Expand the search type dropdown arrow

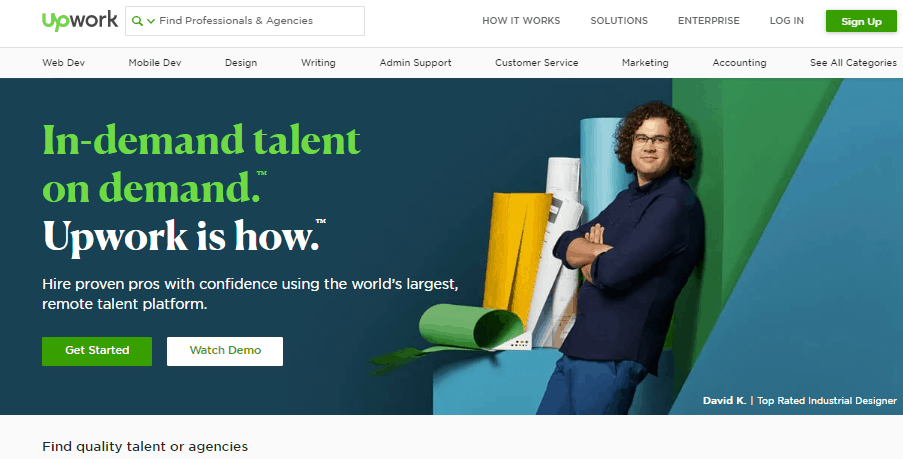(150, 21)
